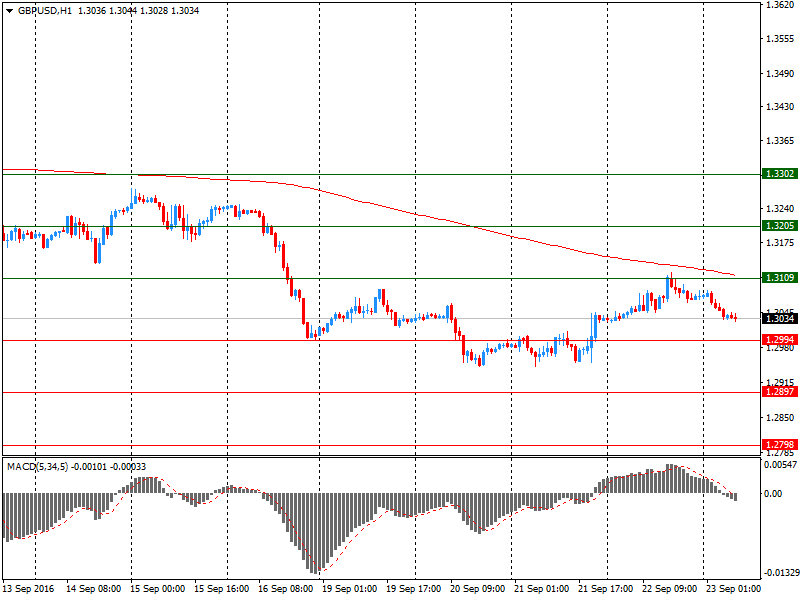Click the GBPUSD,H1 symbol title

45,11
